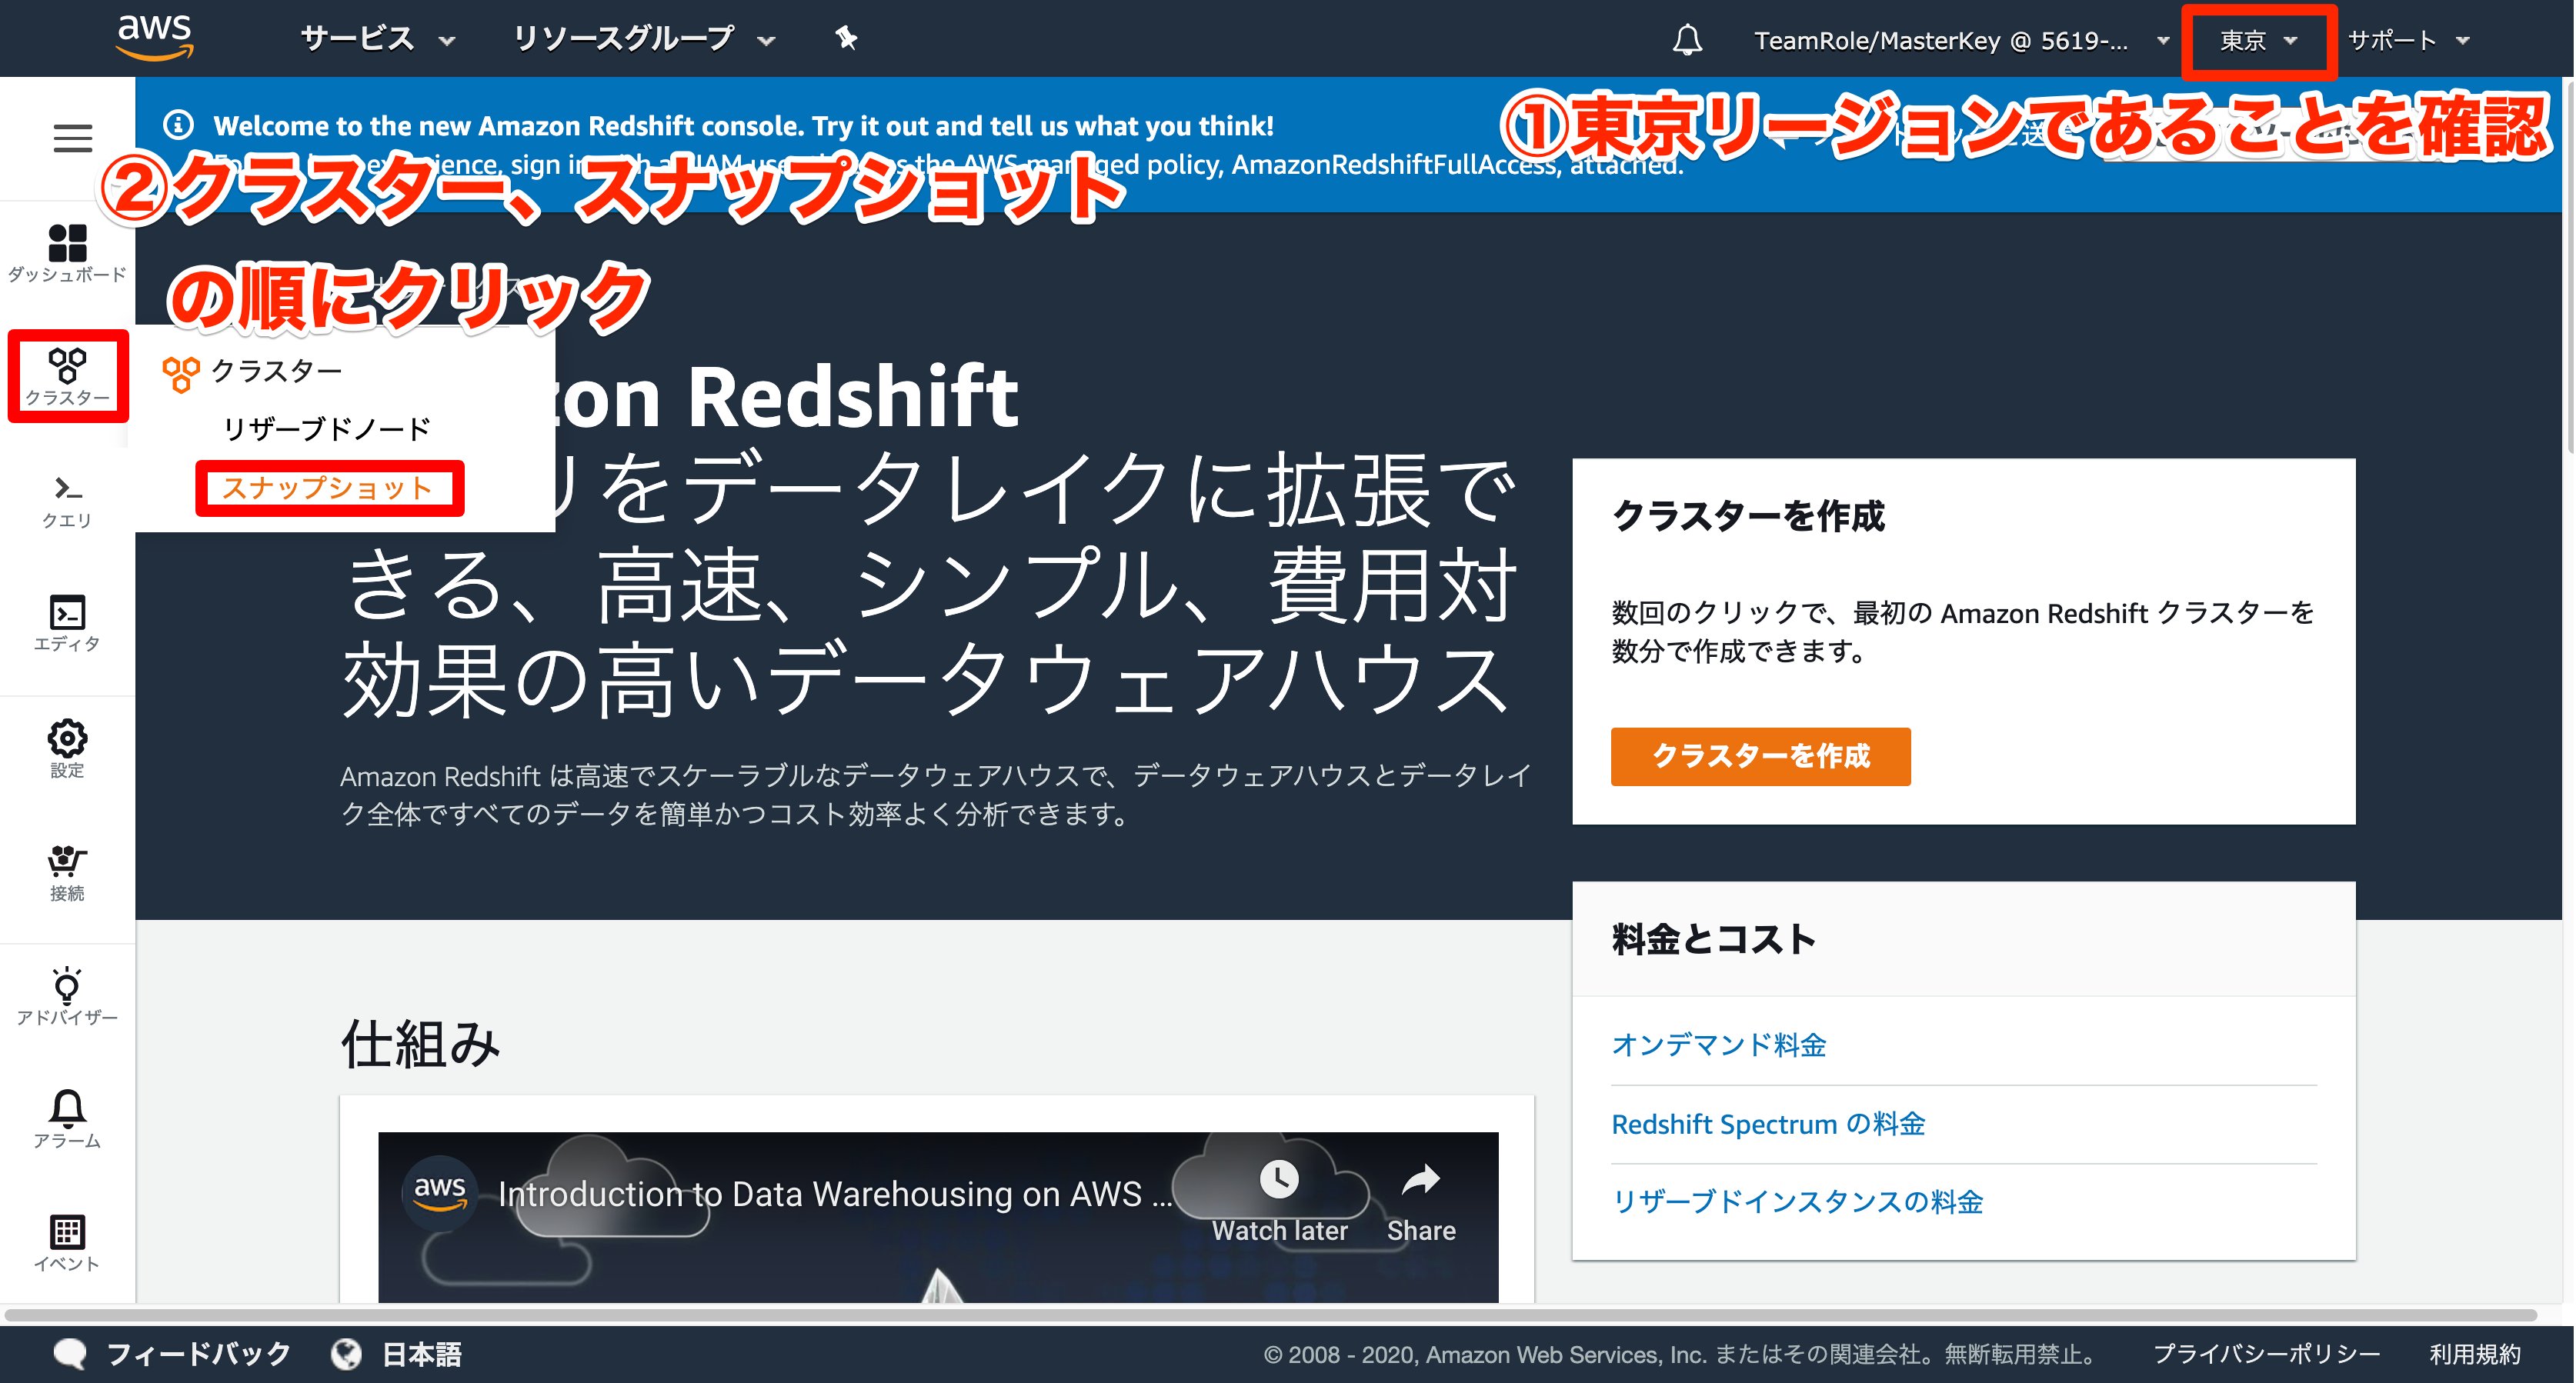The image size is (2576, 1383).
Task: Click the orange クラスターを作成 button
Action: click(x=1760, y=756)
